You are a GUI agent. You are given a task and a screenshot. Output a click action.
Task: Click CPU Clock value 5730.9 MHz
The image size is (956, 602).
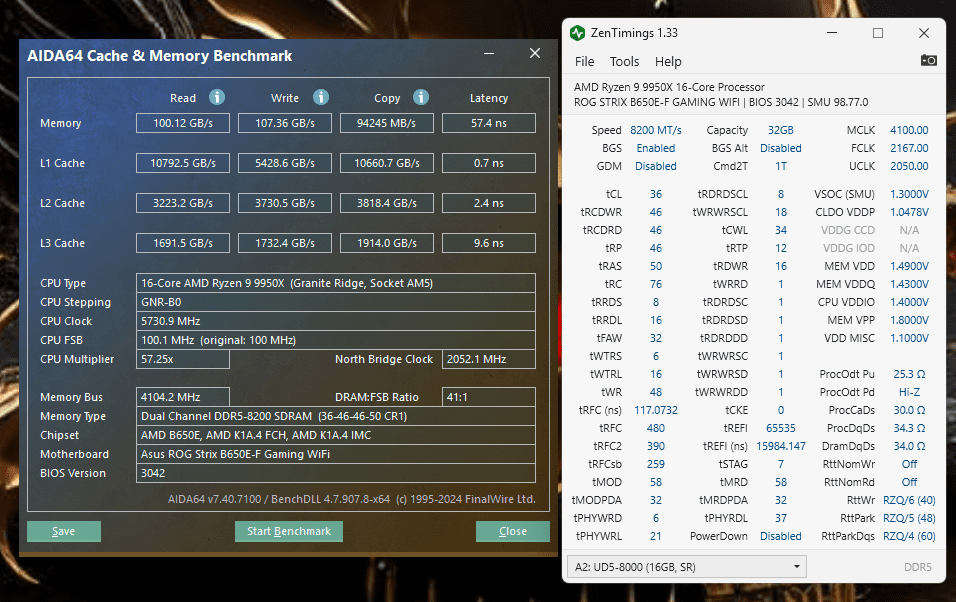(x=336, y=321)
